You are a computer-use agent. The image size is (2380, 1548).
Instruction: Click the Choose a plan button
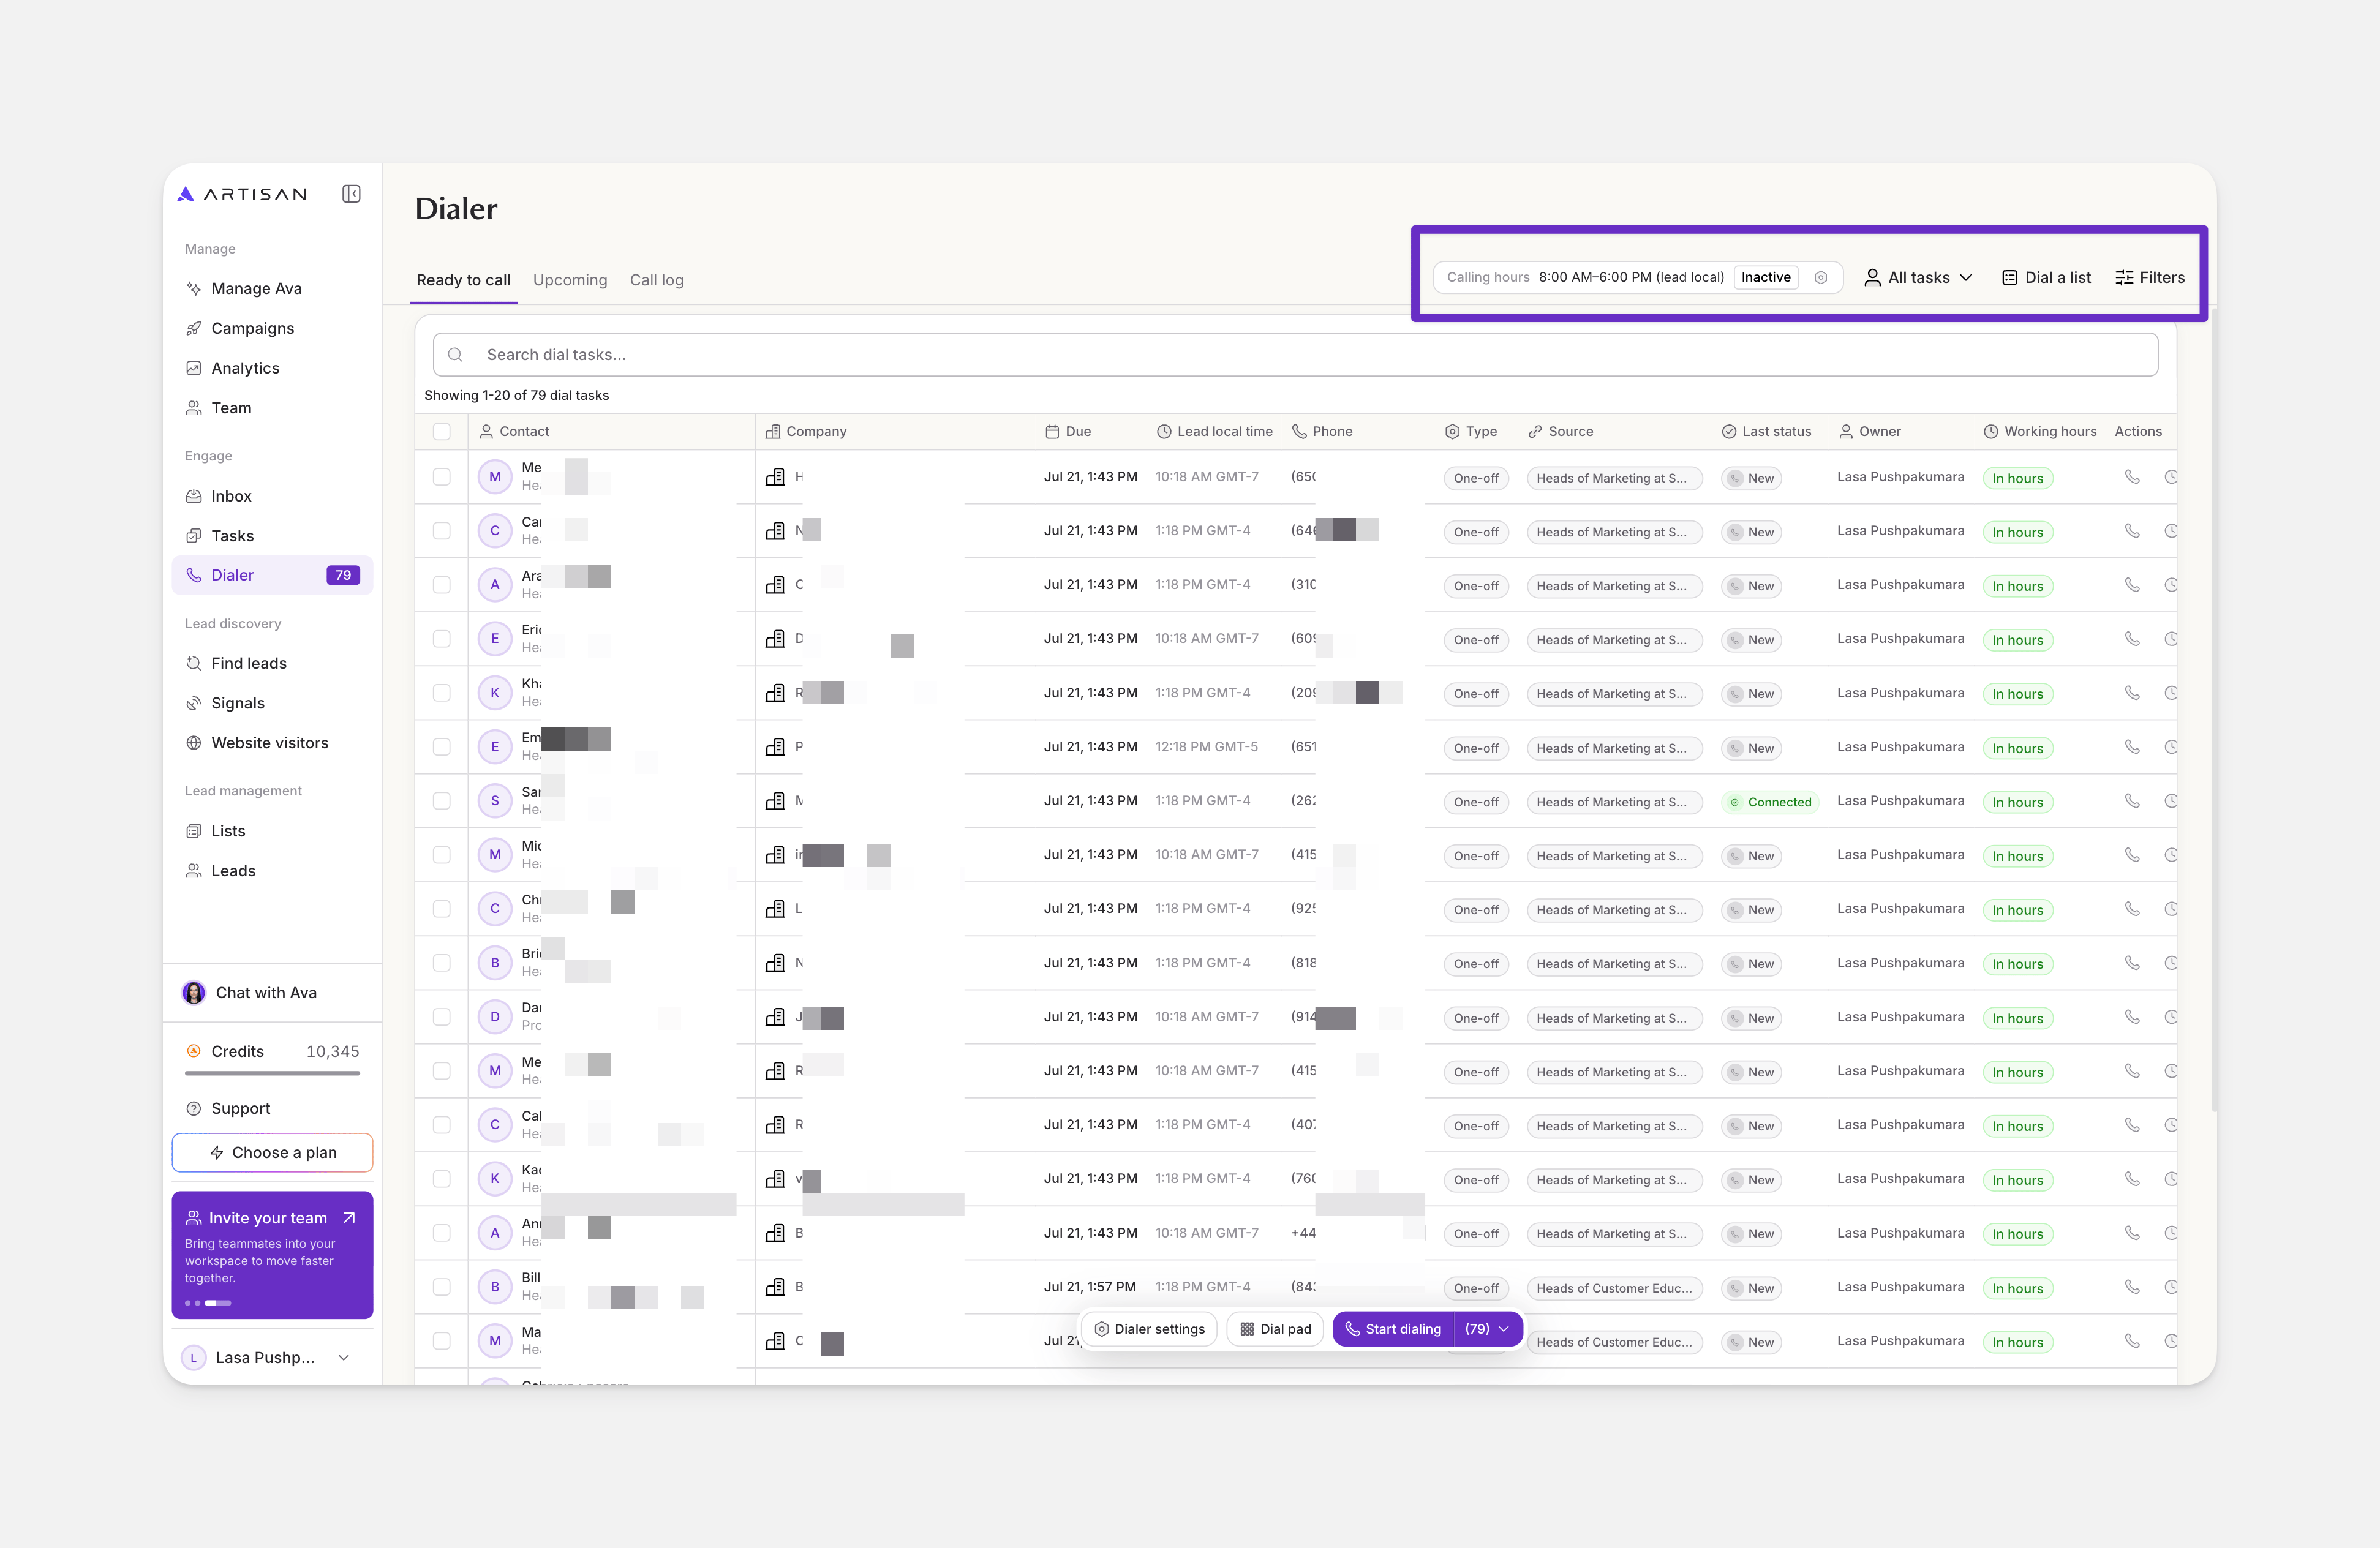pos(272,1153)
